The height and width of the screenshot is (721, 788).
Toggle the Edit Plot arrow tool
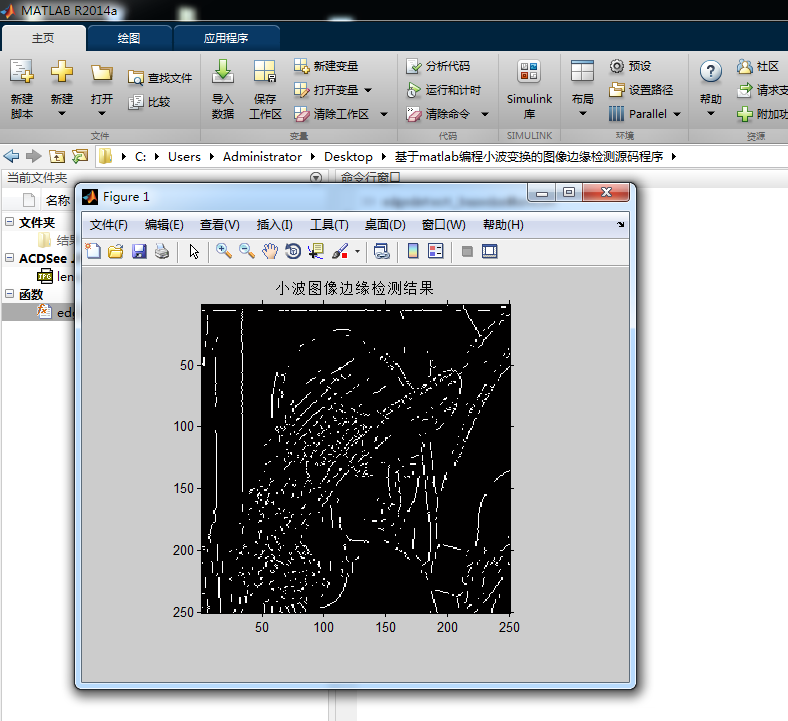click(x=194, y=251)
